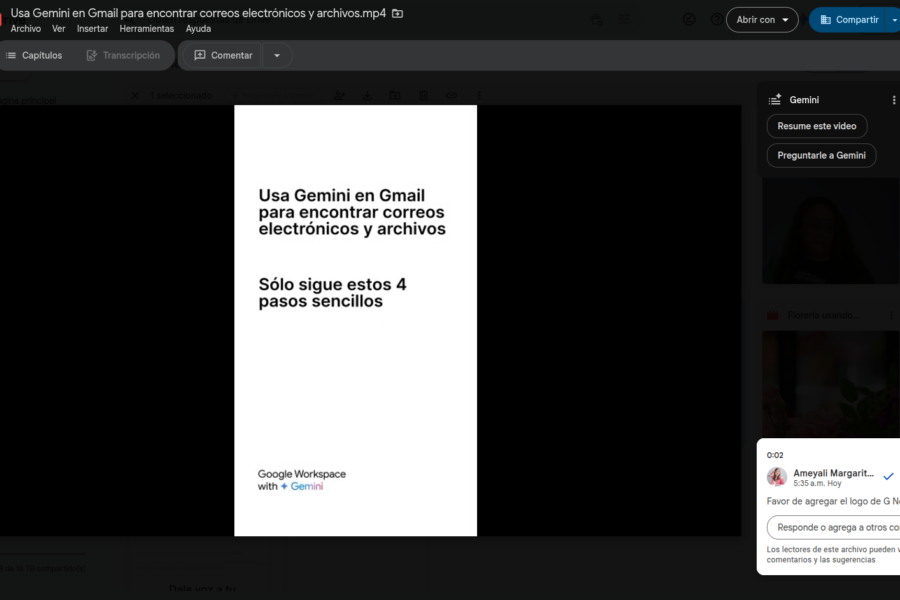Open more options for 'Florería usando...' file in Drive
Image resolution: width=900 pixels, height=600 pixels.
[x=891, y=315]
